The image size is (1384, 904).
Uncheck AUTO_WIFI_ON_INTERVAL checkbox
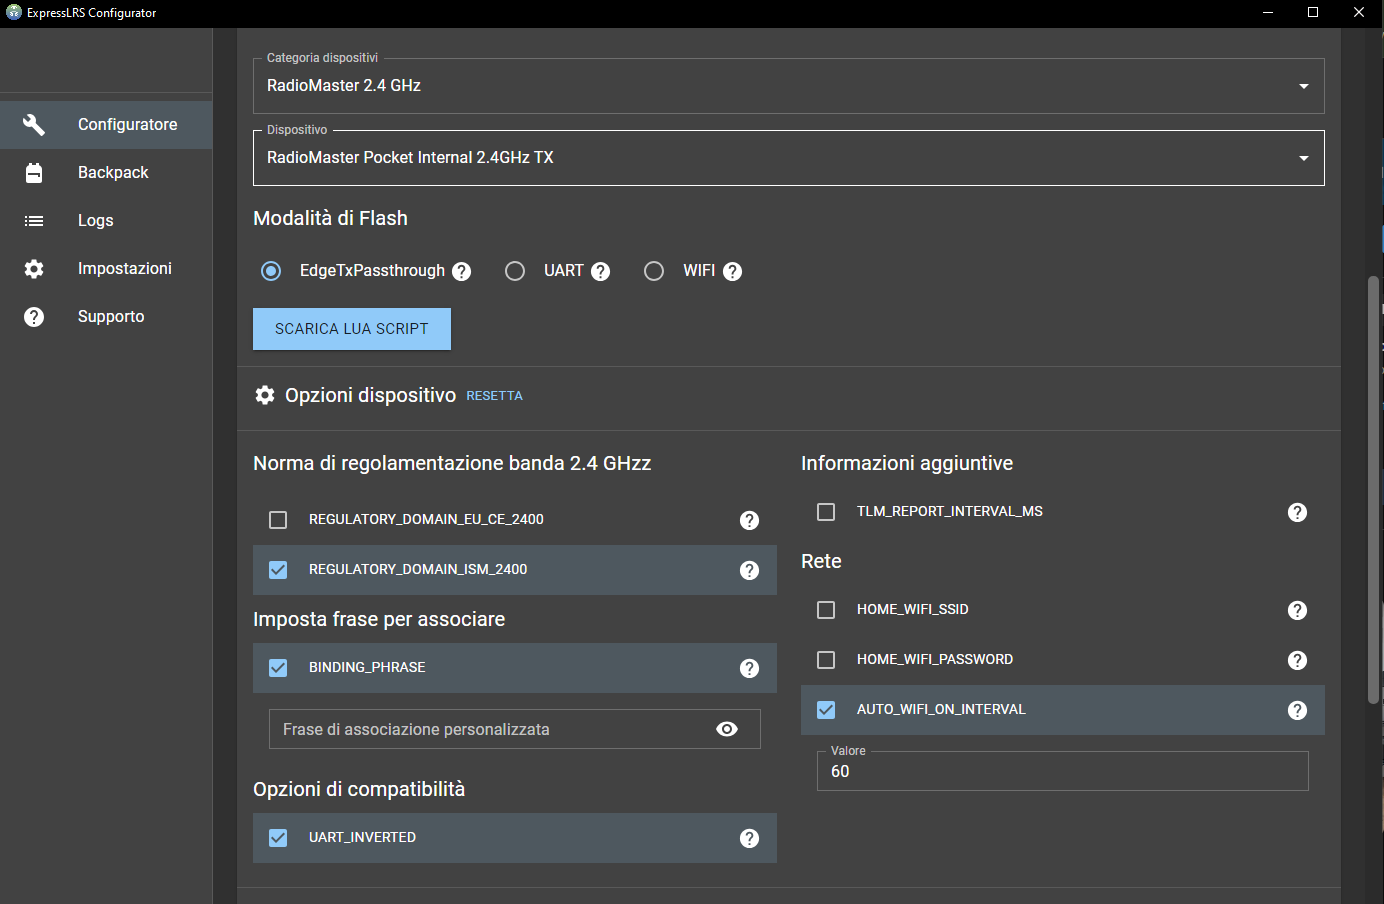pyautogui.click(x=826, y=710)
